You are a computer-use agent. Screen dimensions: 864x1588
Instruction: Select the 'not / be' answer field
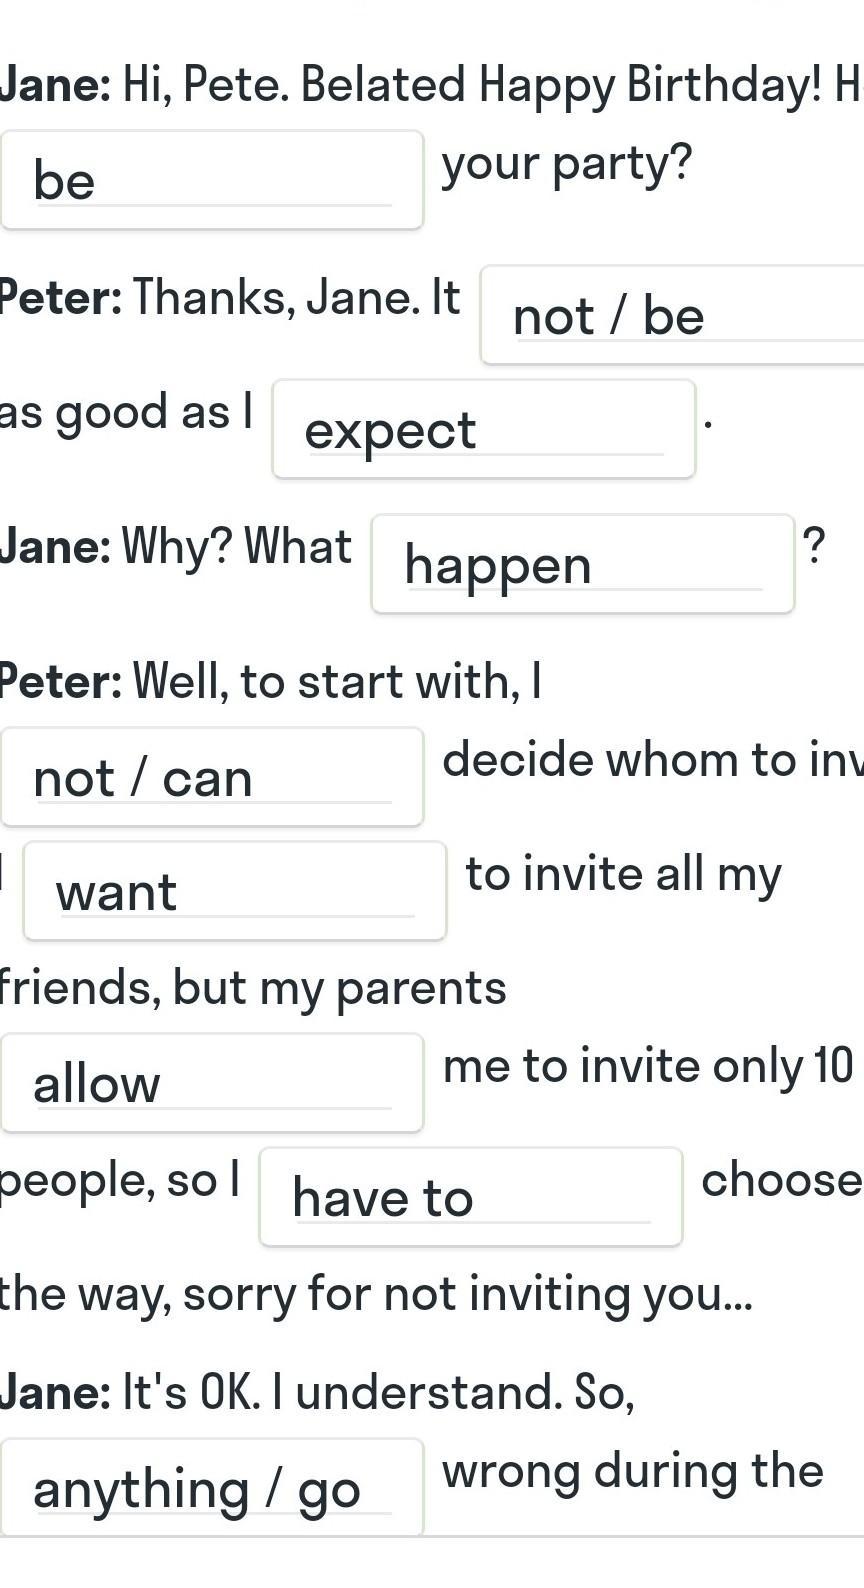click(x=672, y=315)
